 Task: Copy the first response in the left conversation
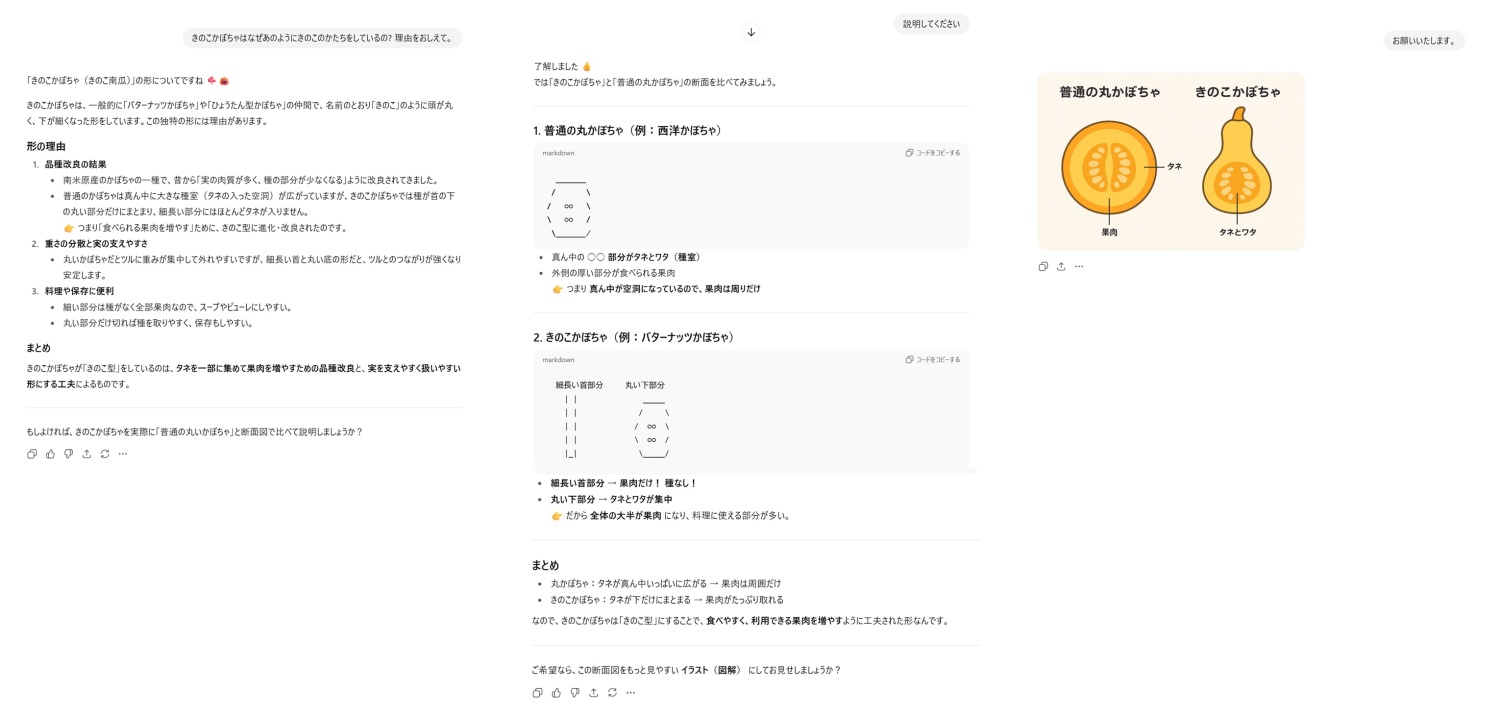coord(32,454)
